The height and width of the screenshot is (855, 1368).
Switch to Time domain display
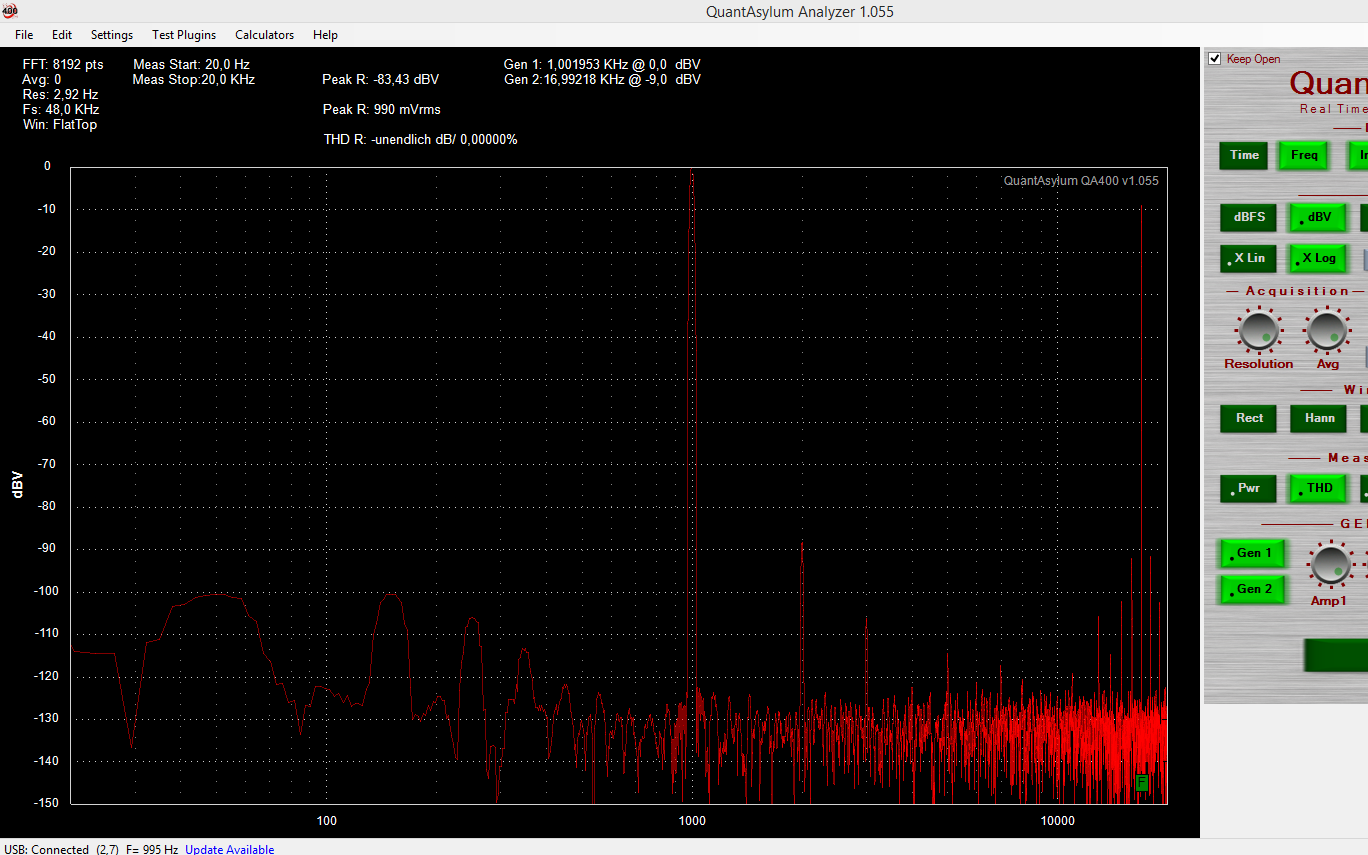(1244, 155)
